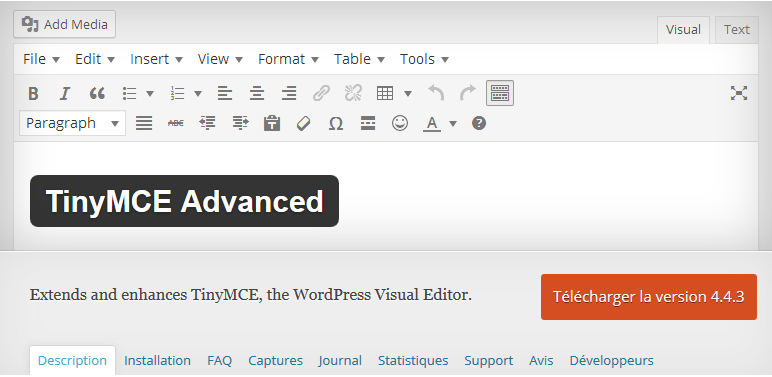
Task: Toggle the toolbar kitchen sink button
Action: [500, 93]
